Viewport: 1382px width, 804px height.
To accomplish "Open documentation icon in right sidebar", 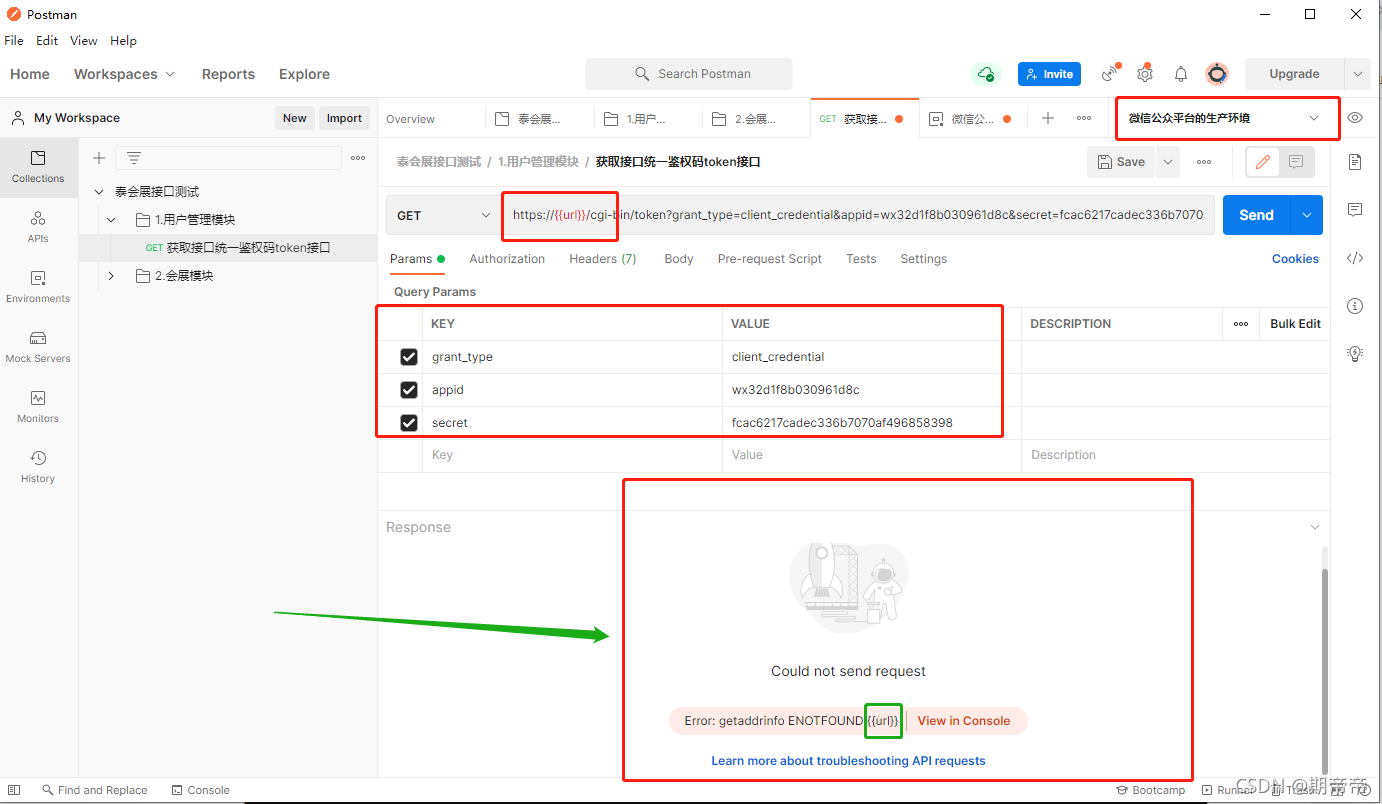I will coord(1355,162).
